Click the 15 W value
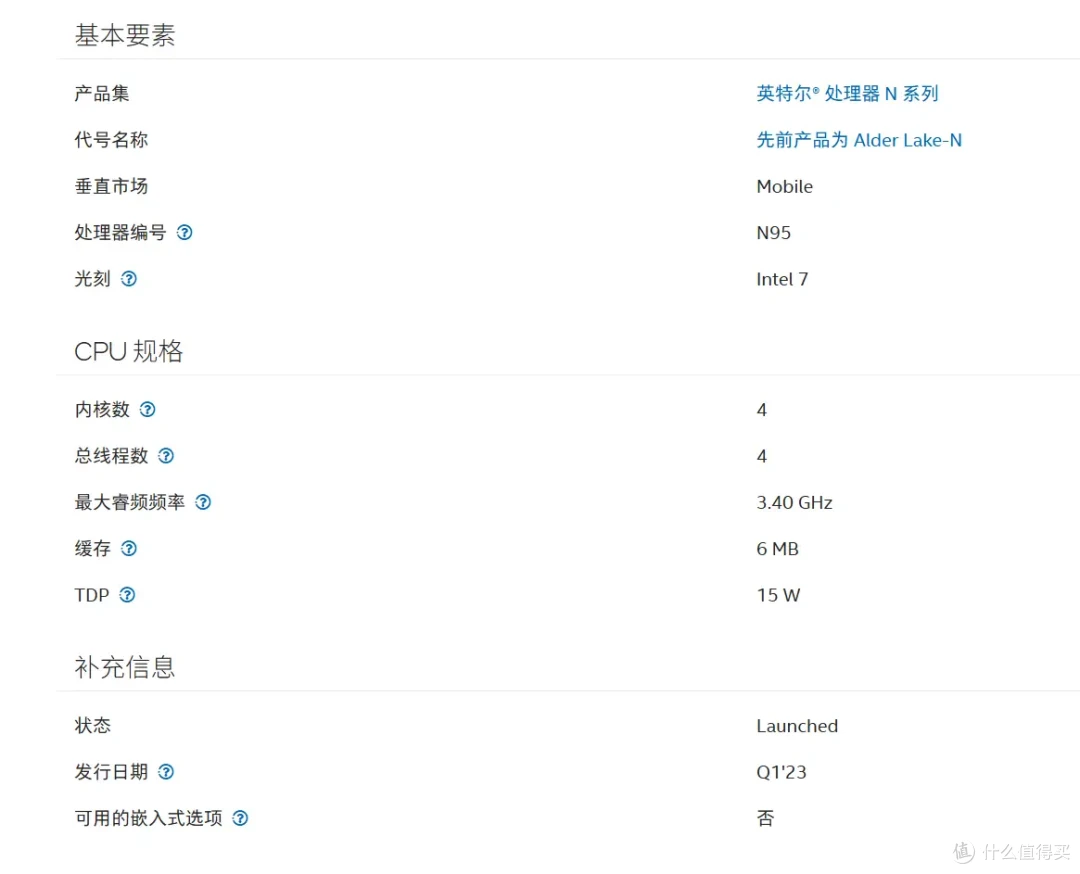 [778, 595]
